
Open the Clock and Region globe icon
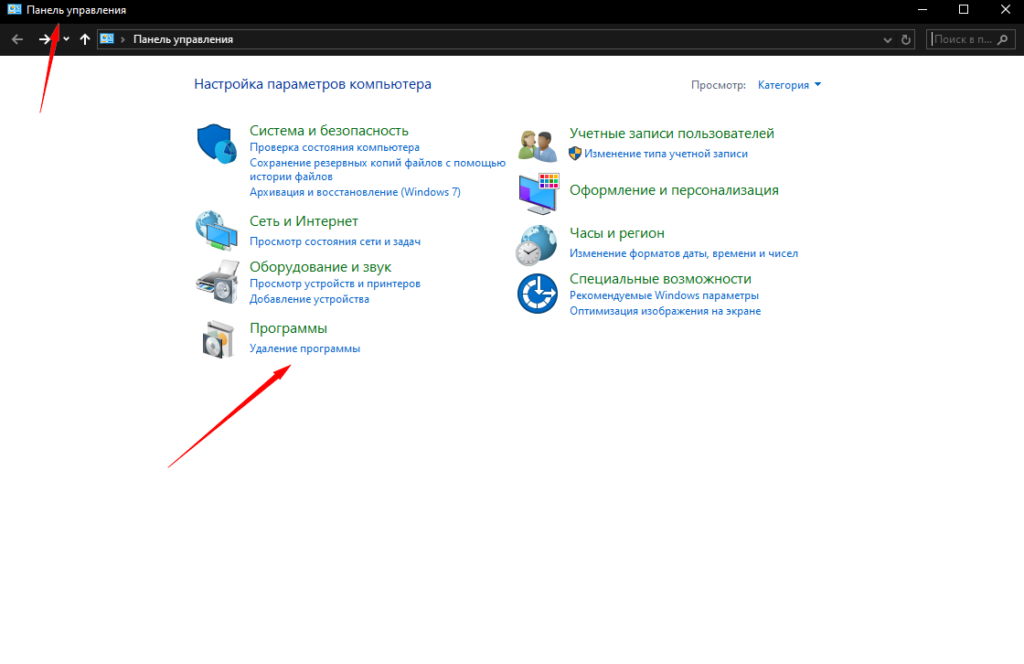(x=536, y=245)
